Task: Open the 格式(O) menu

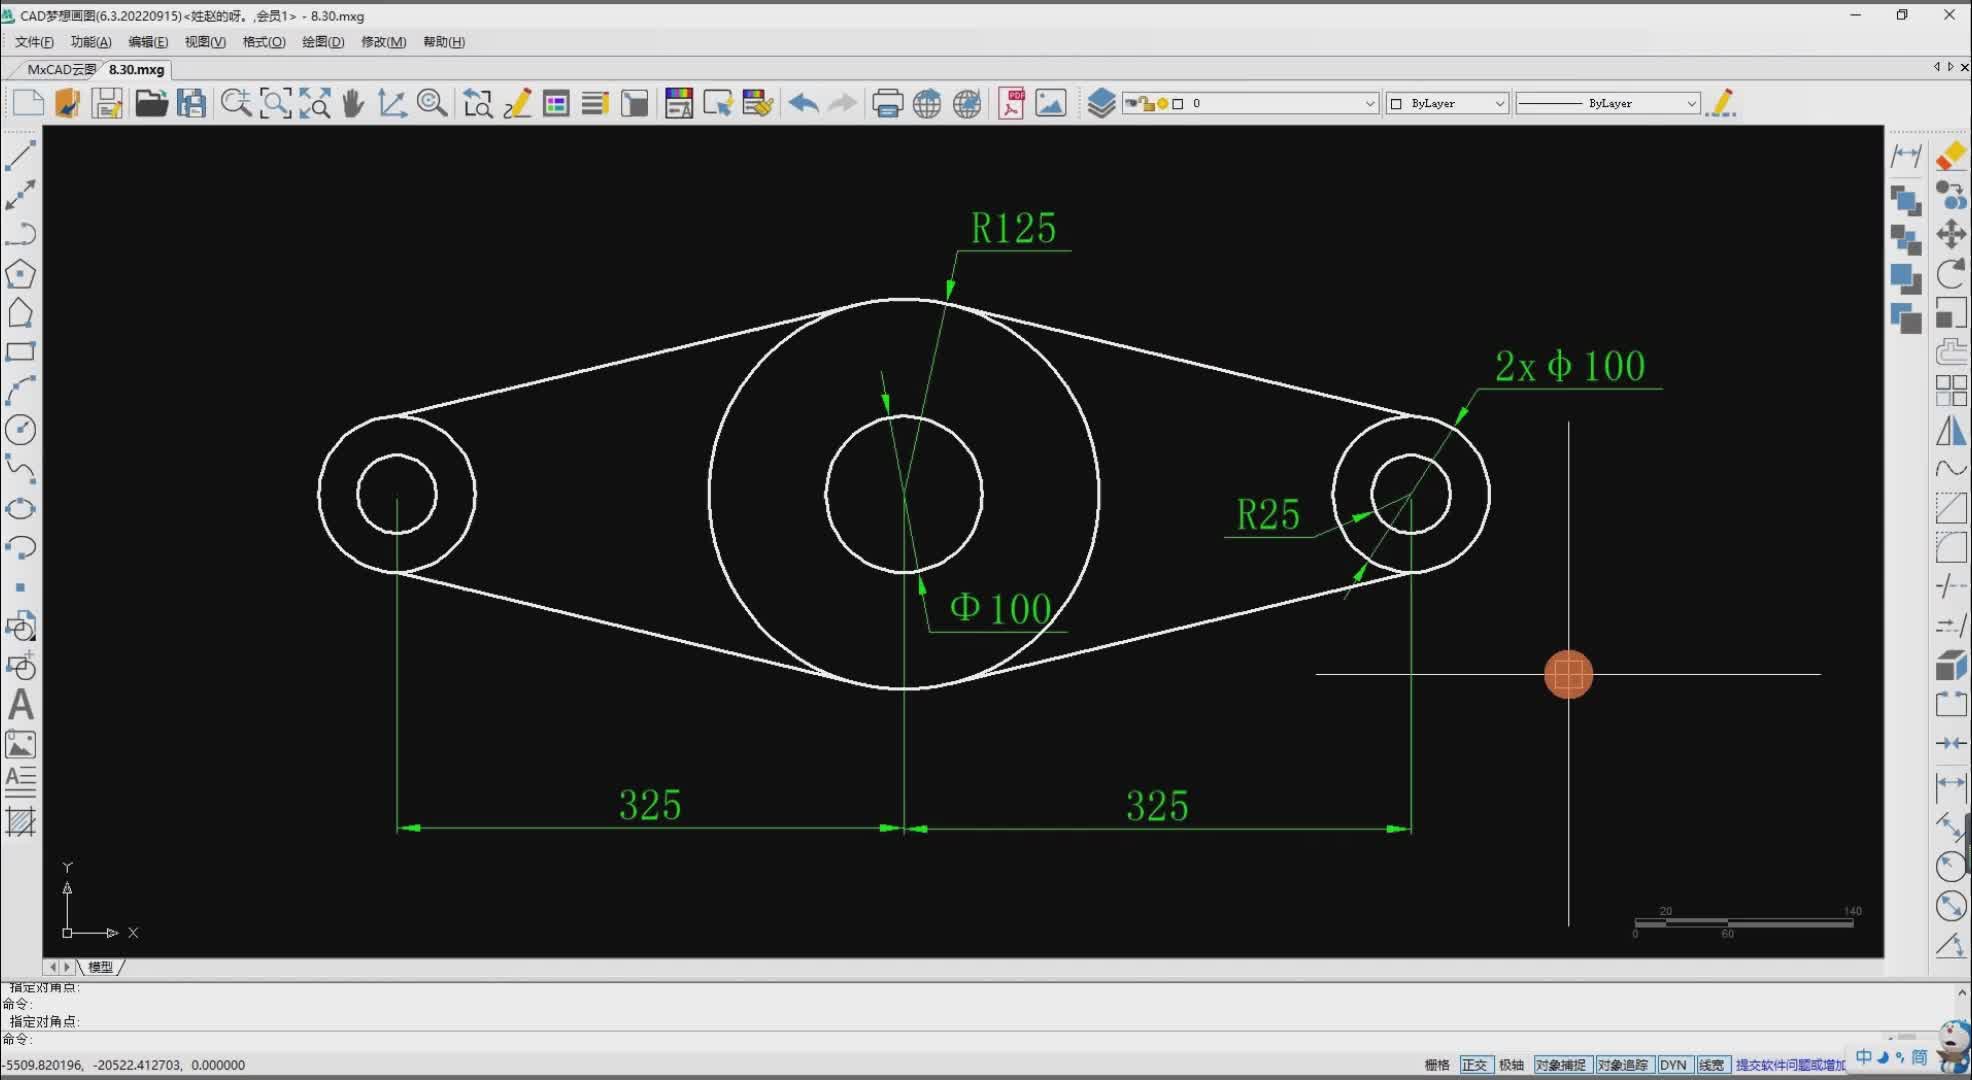Action: coord(264,42)
